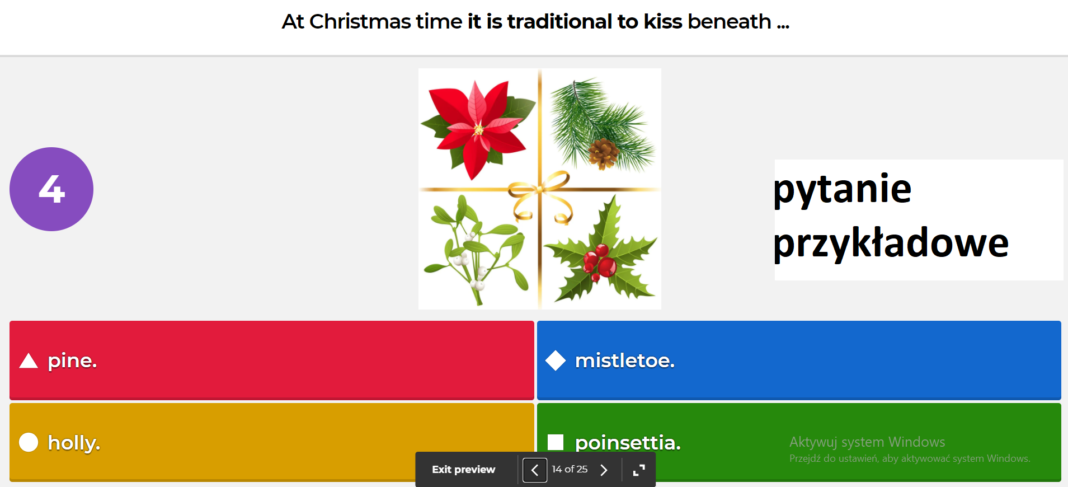
Task: Select the "mistletoe." answer text
Action: pos(624,361)
